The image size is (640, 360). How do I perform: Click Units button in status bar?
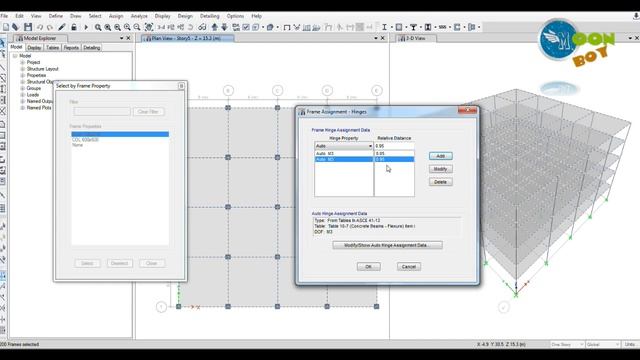point(631,344)
